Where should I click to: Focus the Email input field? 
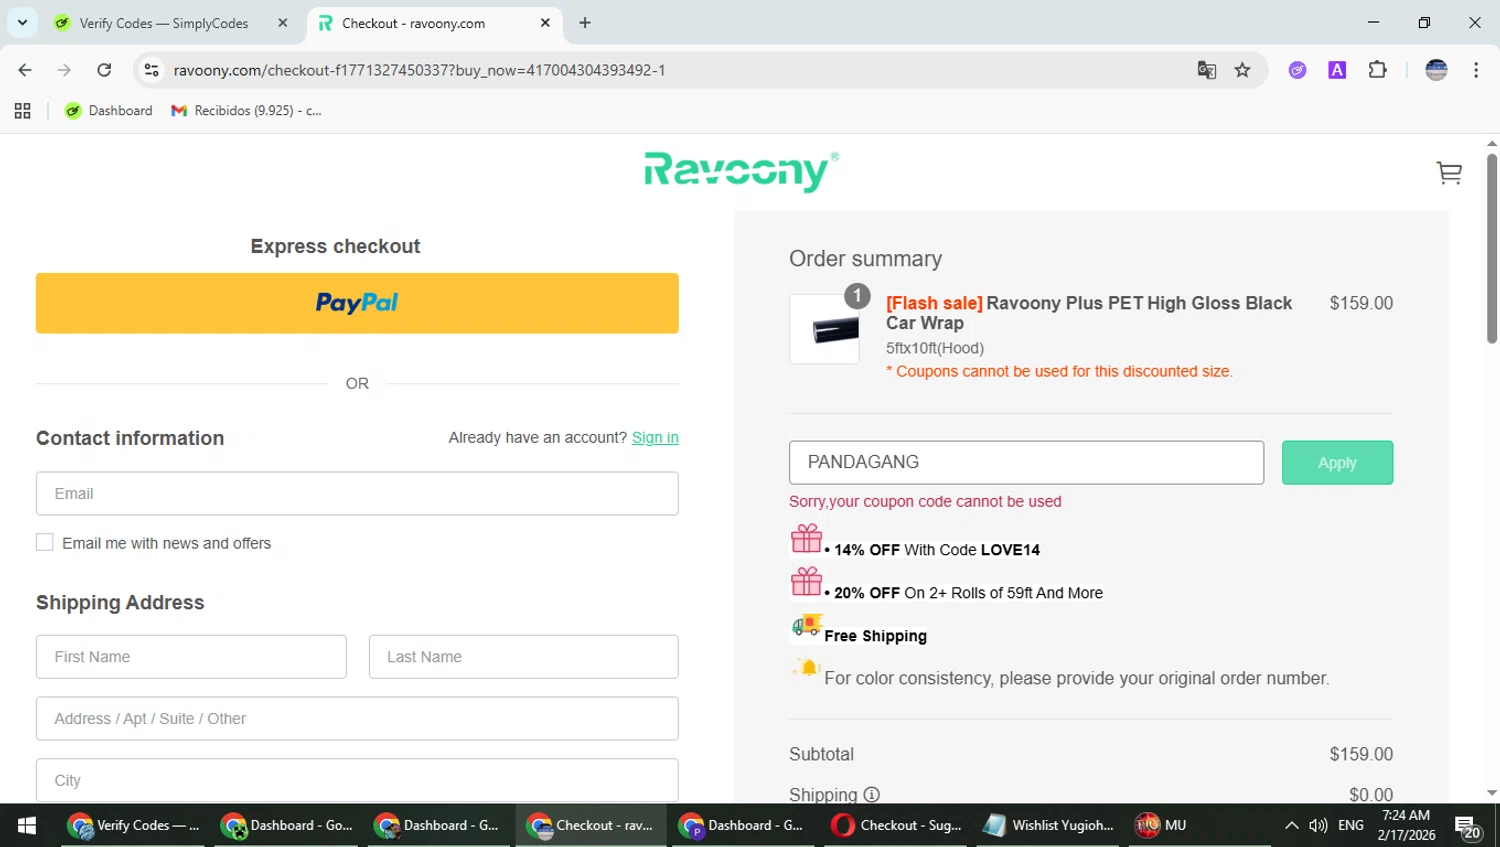[357, 494]
